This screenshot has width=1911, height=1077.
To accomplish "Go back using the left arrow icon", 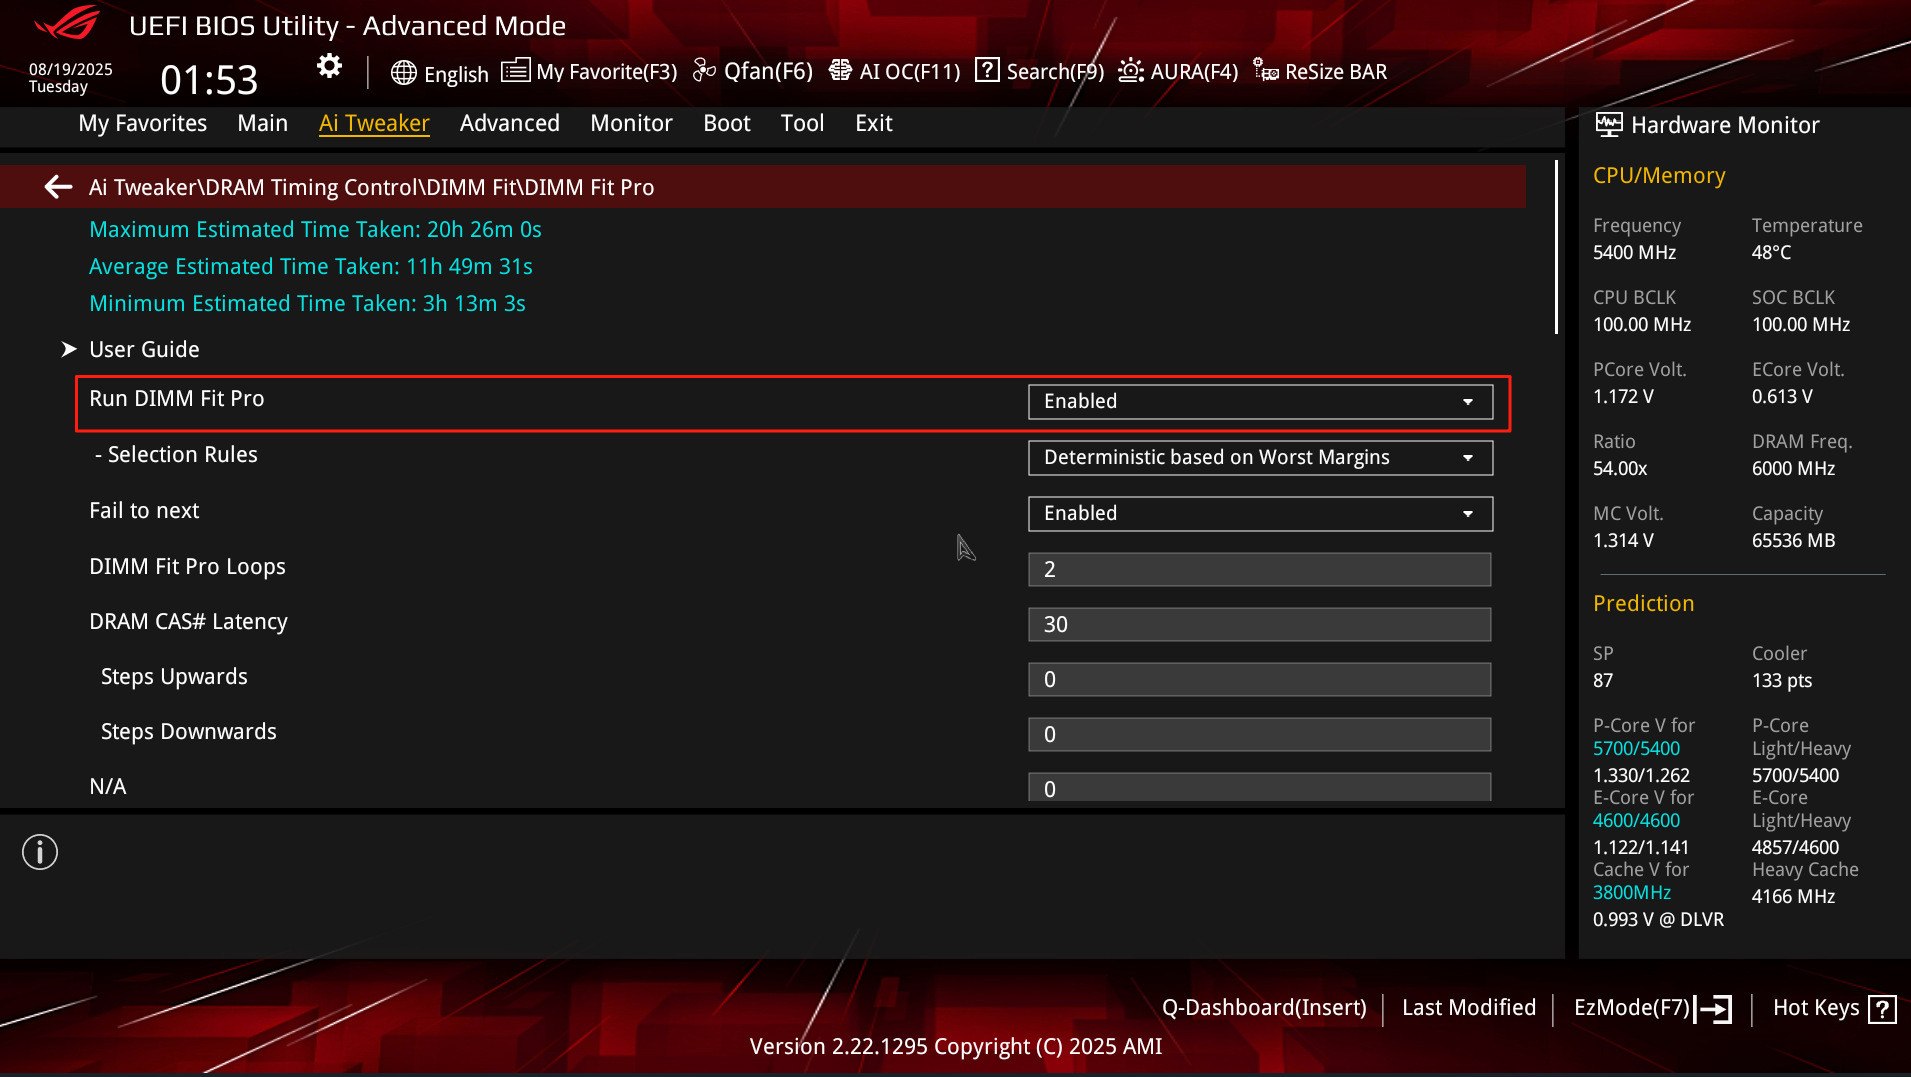I will pos(58,187).
